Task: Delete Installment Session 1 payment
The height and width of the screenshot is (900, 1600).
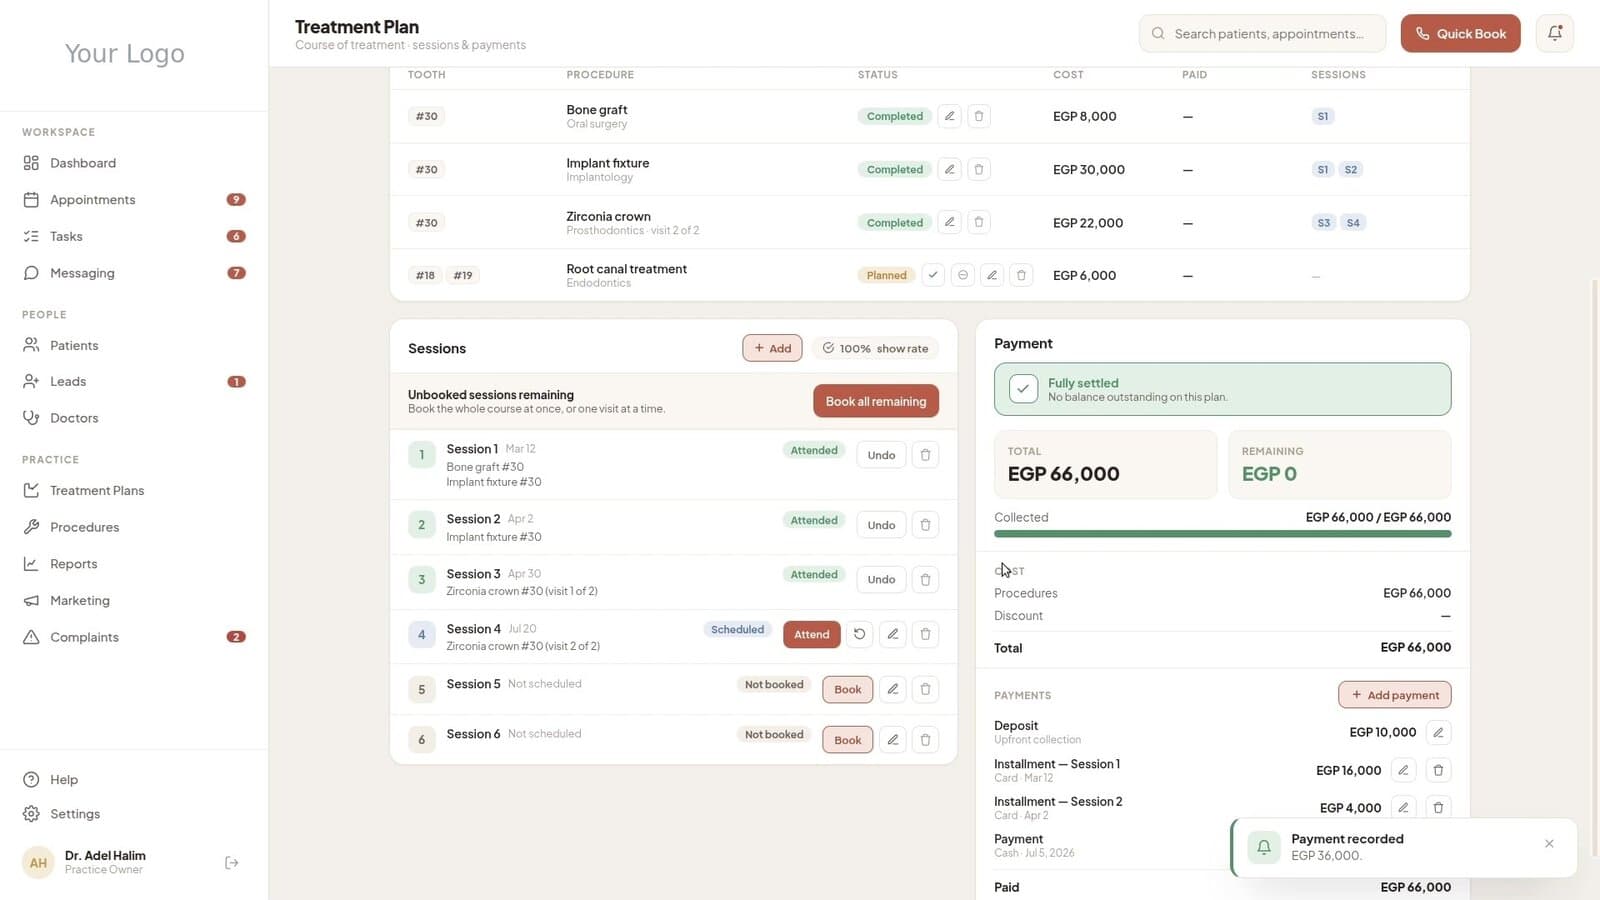Action: (x=1438, y=770)
